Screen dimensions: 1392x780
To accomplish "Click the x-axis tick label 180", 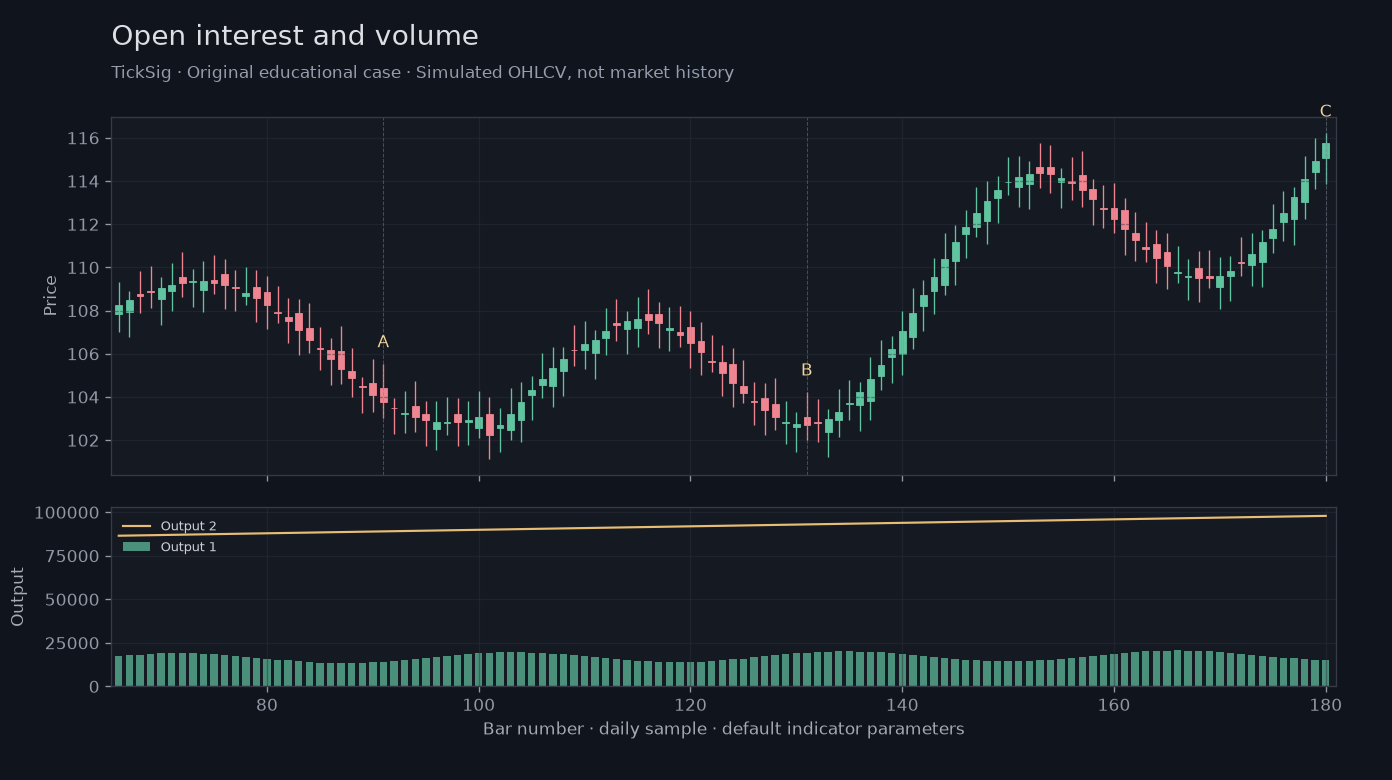I will coord(1326,704).
